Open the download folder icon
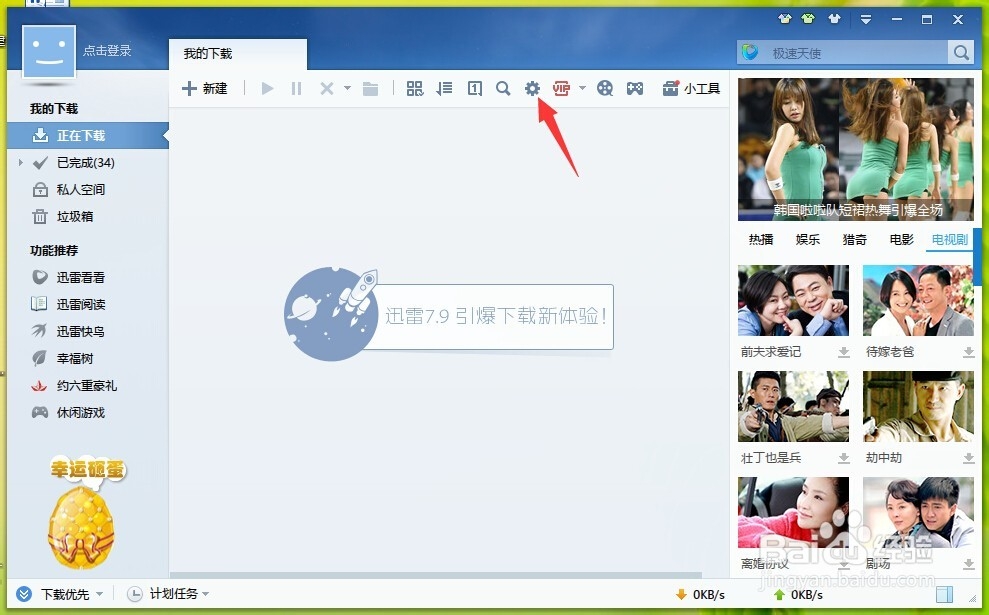989x615 pixels. [x=371, y=89]
